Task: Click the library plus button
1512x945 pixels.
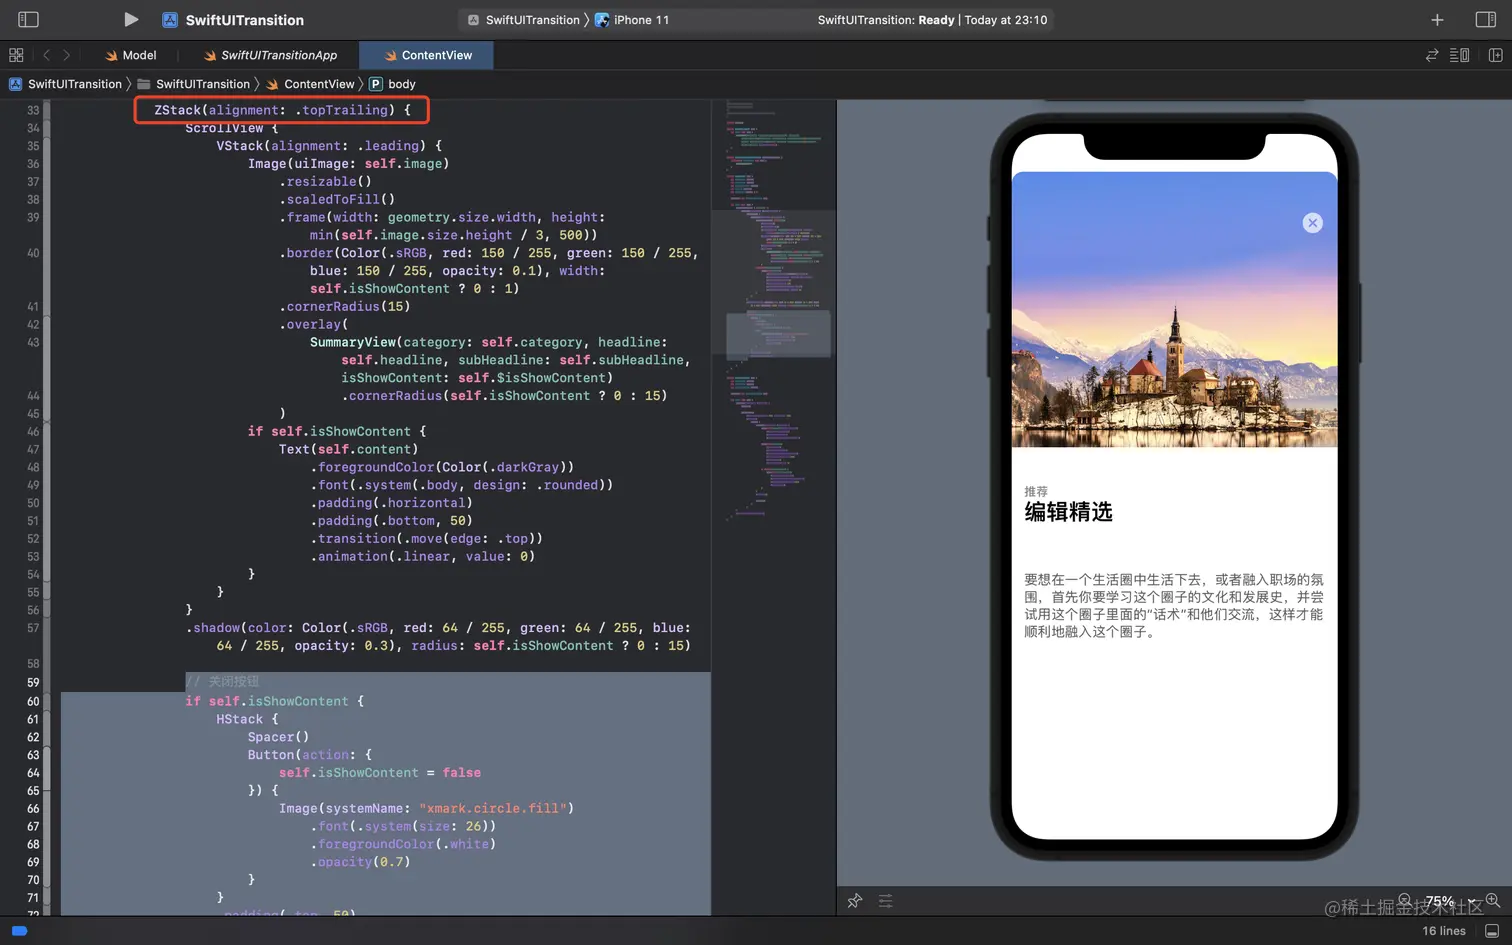Action: 1437,20
